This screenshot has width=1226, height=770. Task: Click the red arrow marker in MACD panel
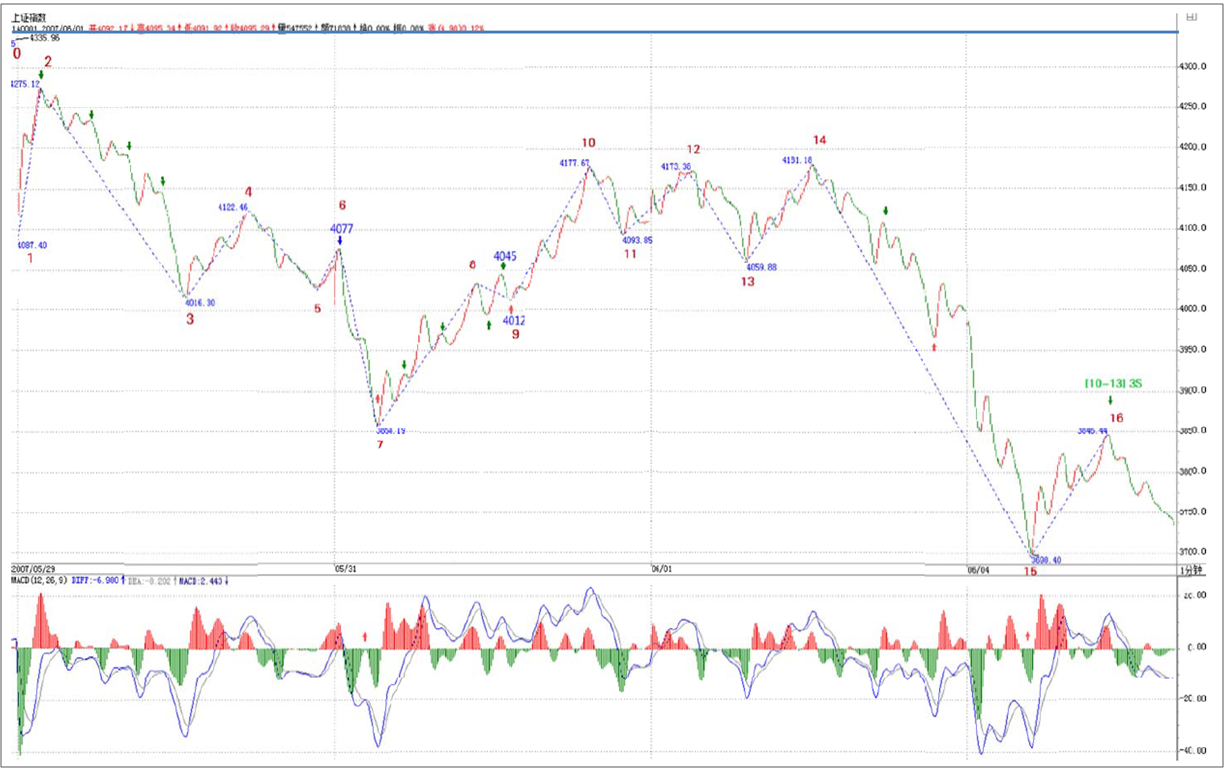coord(366,635)
